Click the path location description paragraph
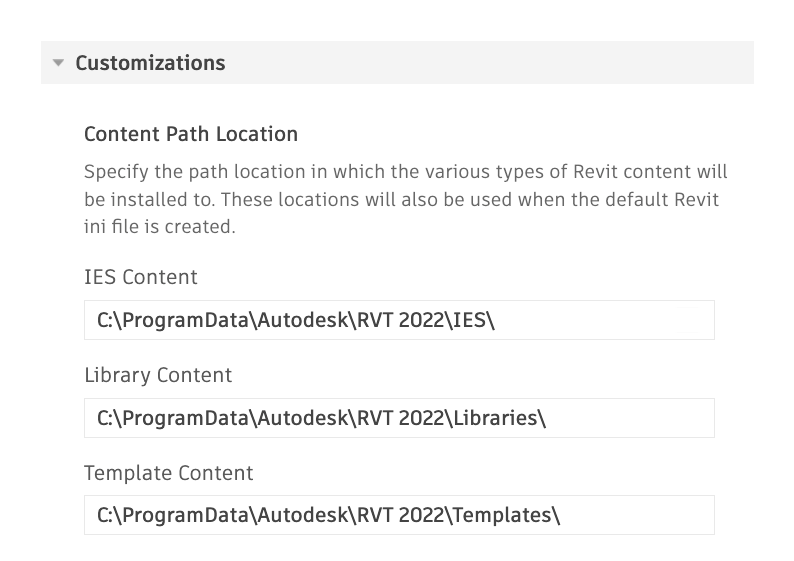Viewport: 794px width, 561px height. point(405,199)
